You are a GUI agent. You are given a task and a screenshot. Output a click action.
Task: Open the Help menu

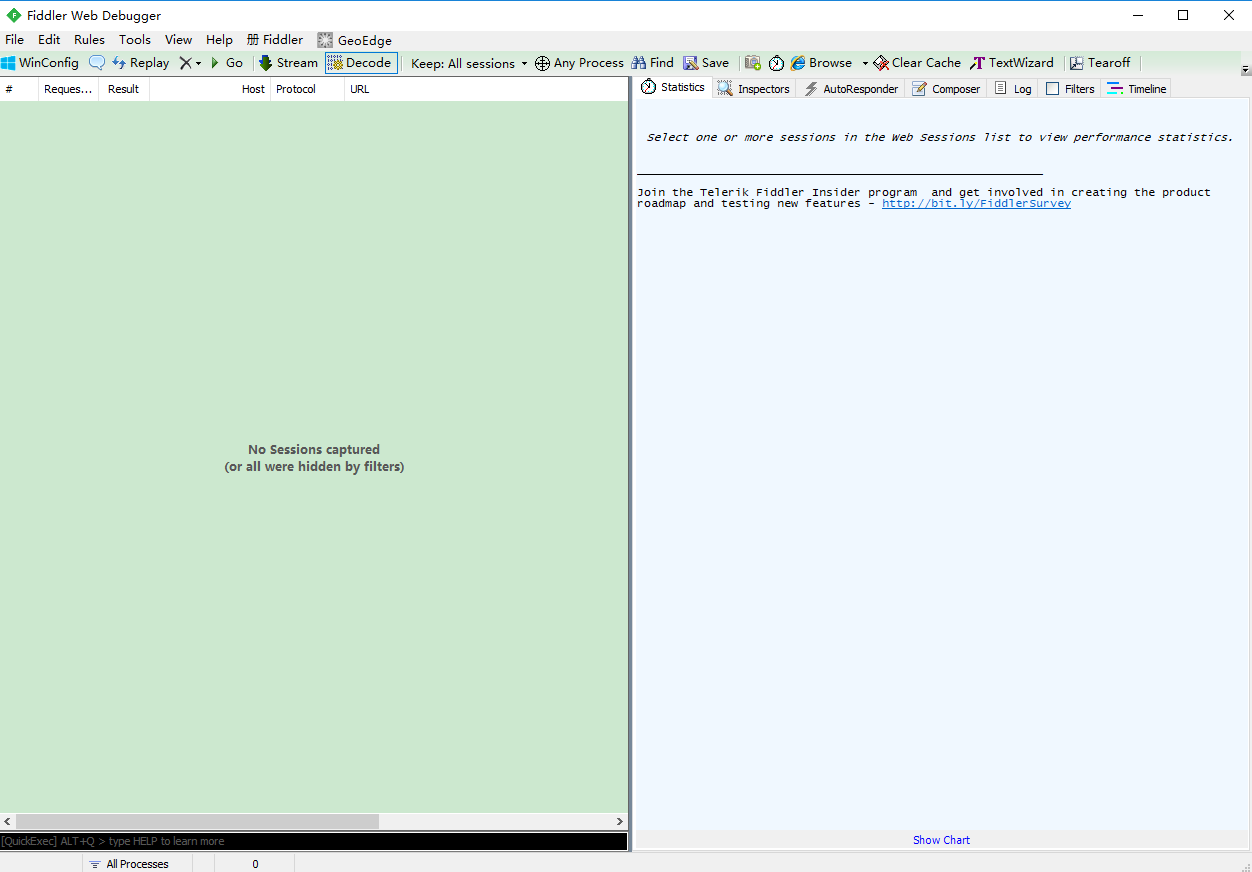tap(219, 40)
